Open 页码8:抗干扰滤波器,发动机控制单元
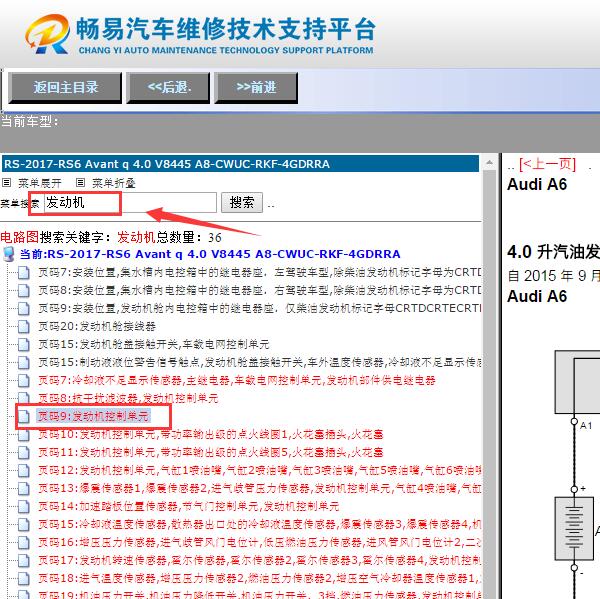 tap(128, 398)
